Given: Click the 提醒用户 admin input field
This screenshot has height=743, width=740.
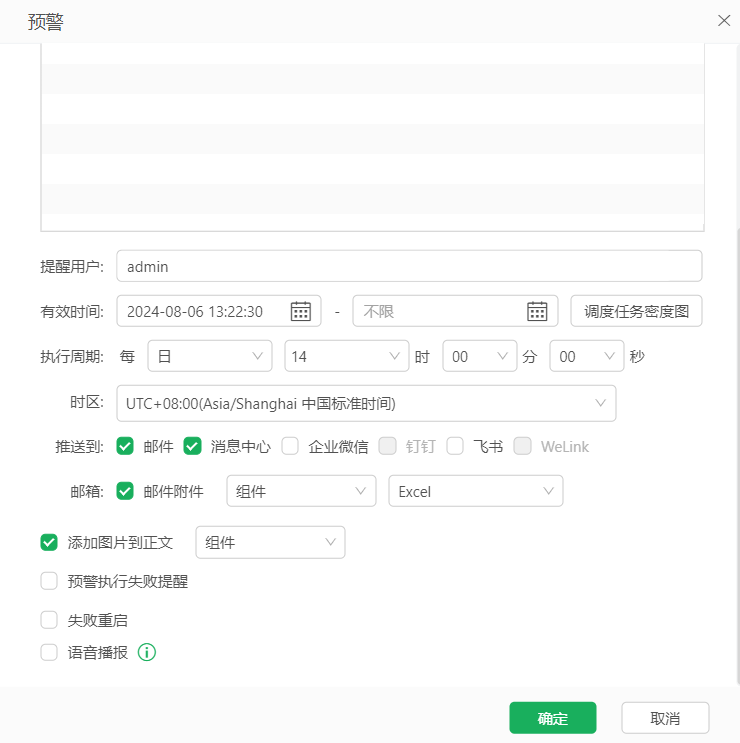Looking at the screenshot, I should 409,266.
